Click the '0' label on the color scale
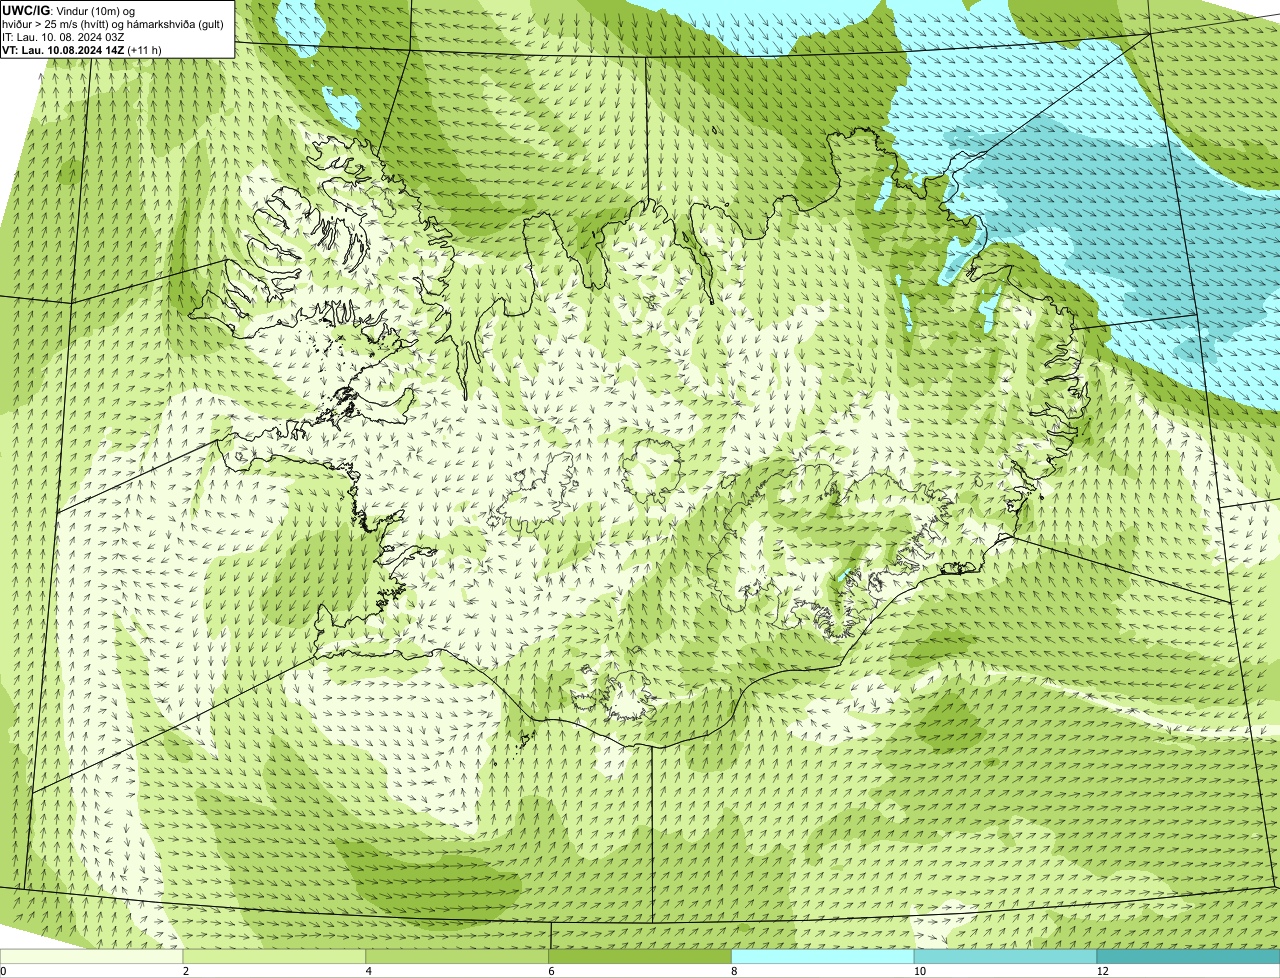 coord(3,971)
